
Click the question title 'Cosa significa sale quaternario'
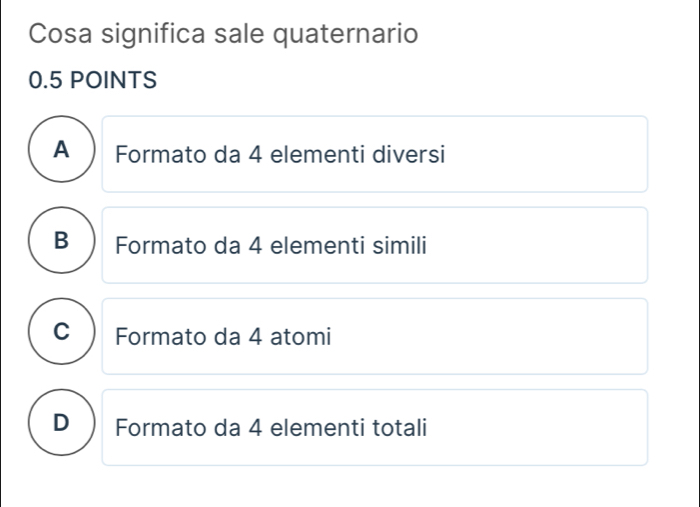[223, 34]
